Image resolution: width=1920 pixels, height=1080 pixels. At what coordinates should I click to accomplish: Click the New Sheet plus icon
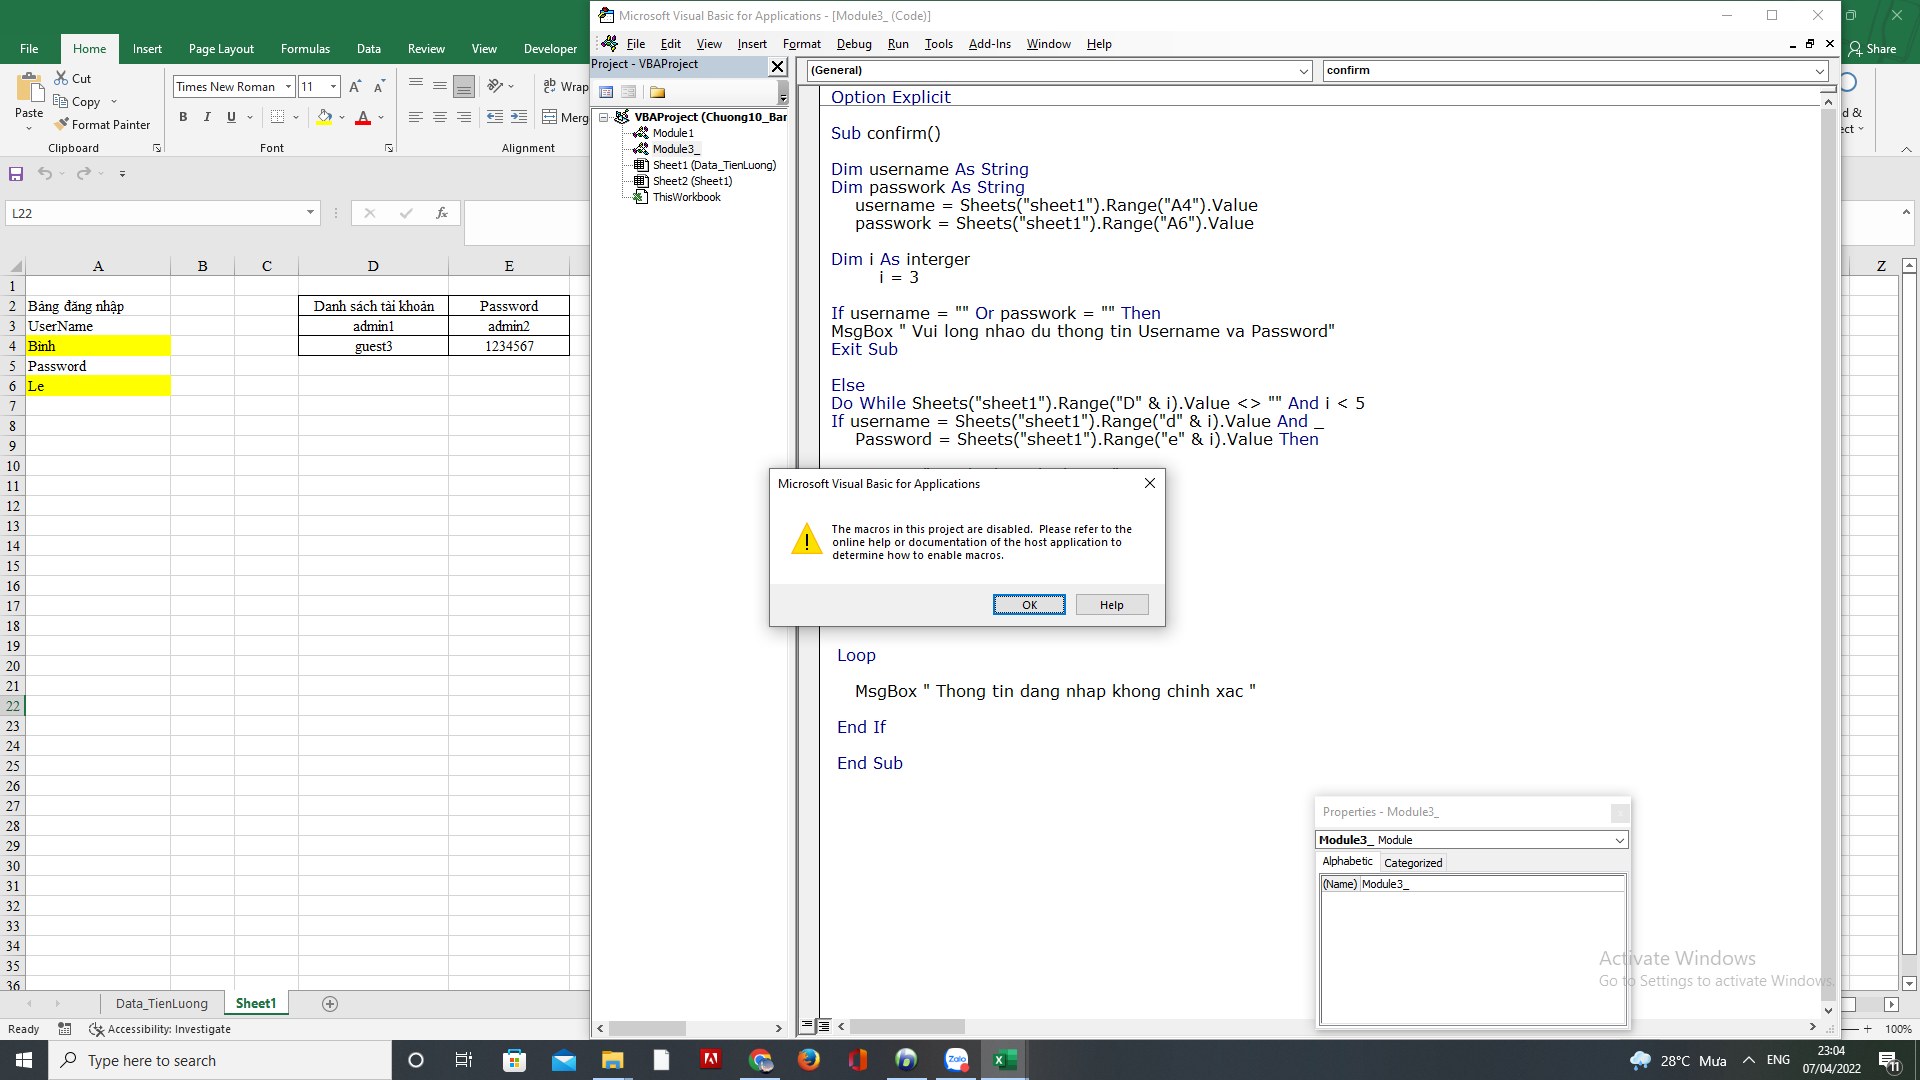pyautogui.click(x=330, y=1004)
